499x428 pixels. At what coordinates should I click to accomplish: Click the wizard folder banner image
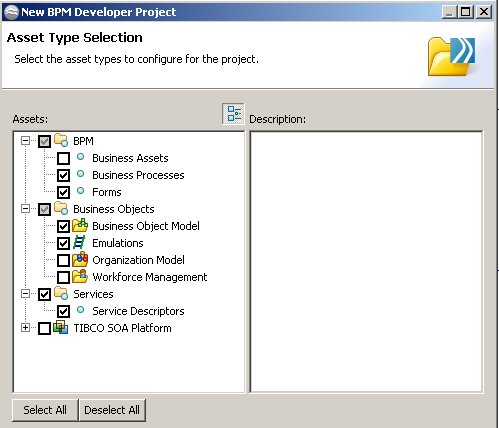click(x=452, y=56)
